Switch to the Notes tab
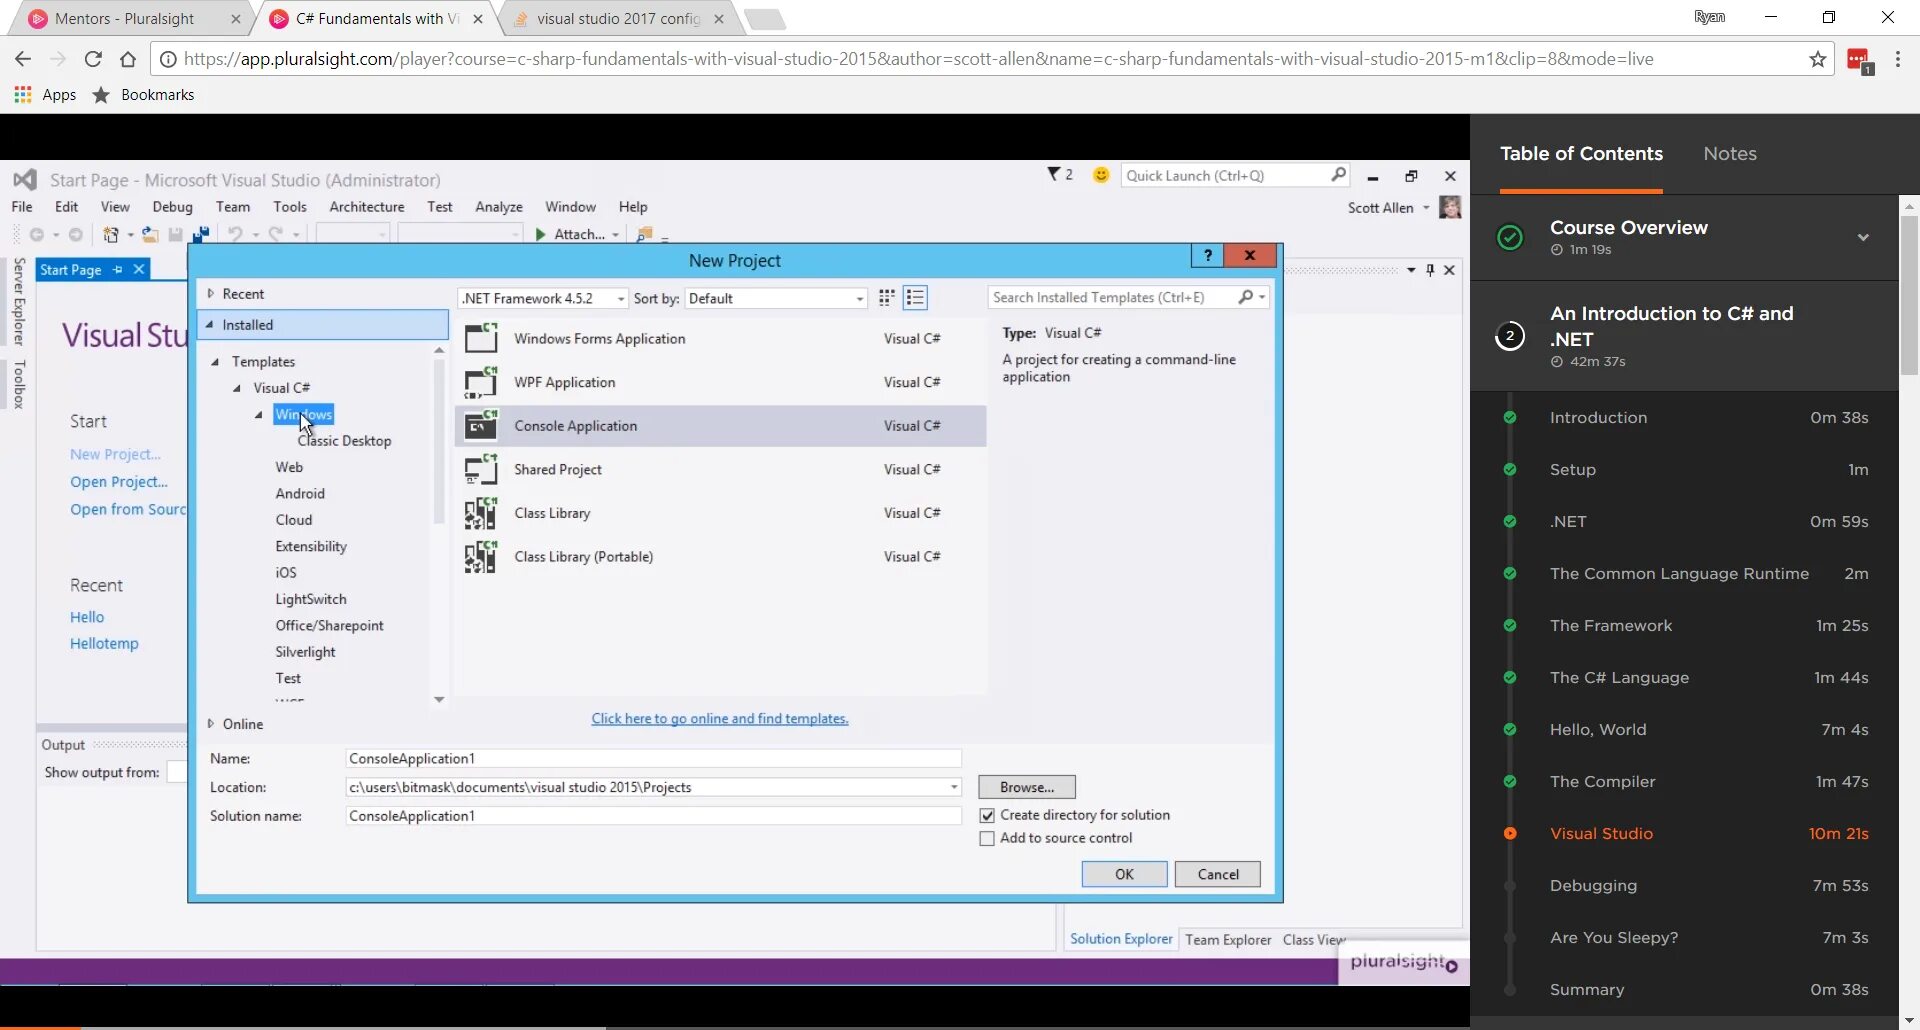1920x1030 pixels. [1730, 154]
